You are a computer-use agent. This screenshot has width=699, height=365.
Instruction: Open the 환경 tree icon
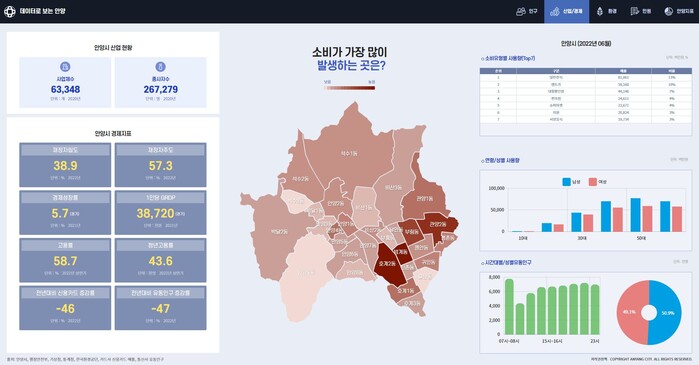coord(600,11)
